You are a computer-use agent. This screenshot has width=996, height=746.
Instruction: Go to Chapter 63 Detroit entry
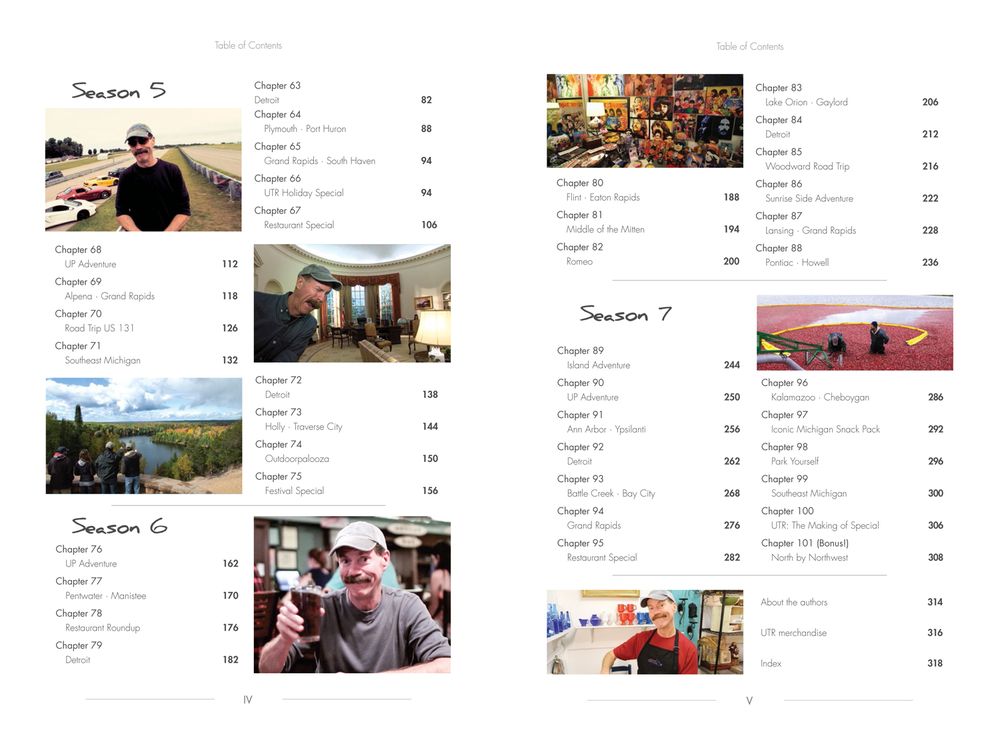343,93
